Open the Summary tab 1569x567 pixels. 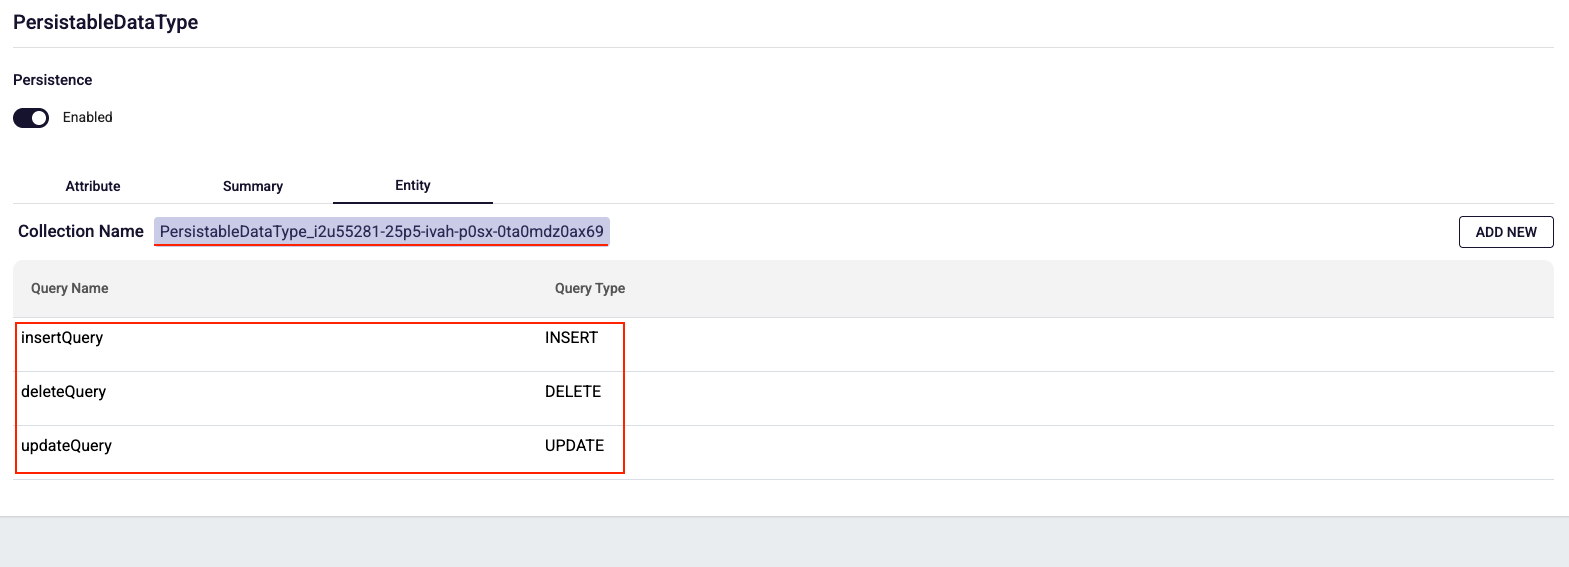click(x=253, y=186)
